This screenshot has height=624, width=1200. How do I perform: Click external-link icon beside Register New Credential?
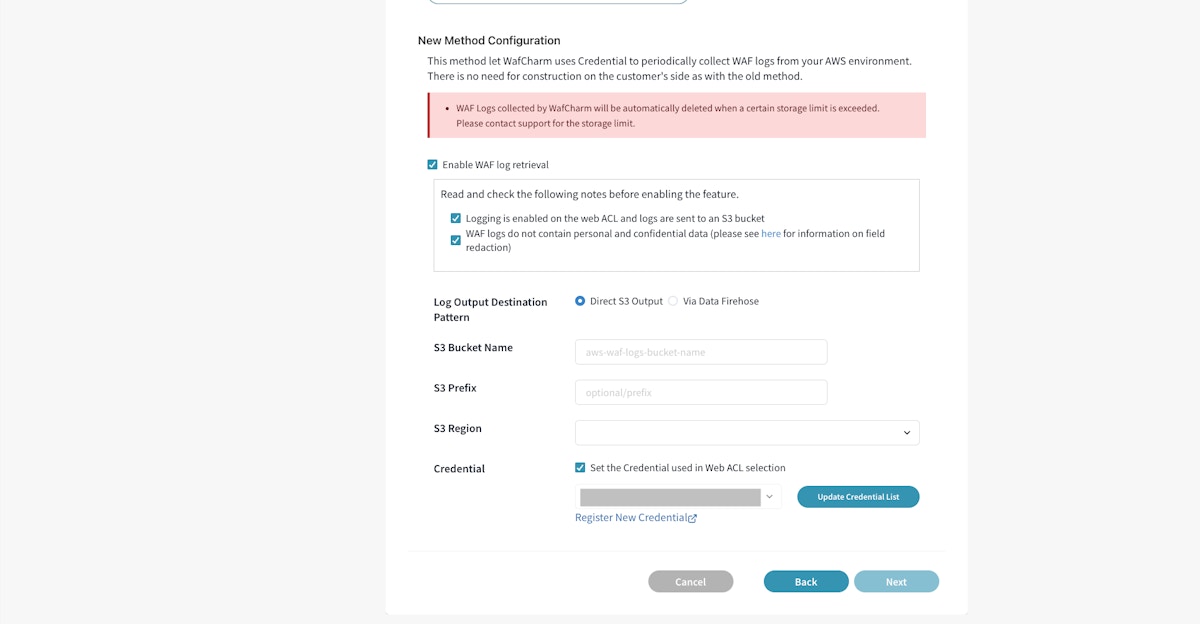(x=693, y=518)
